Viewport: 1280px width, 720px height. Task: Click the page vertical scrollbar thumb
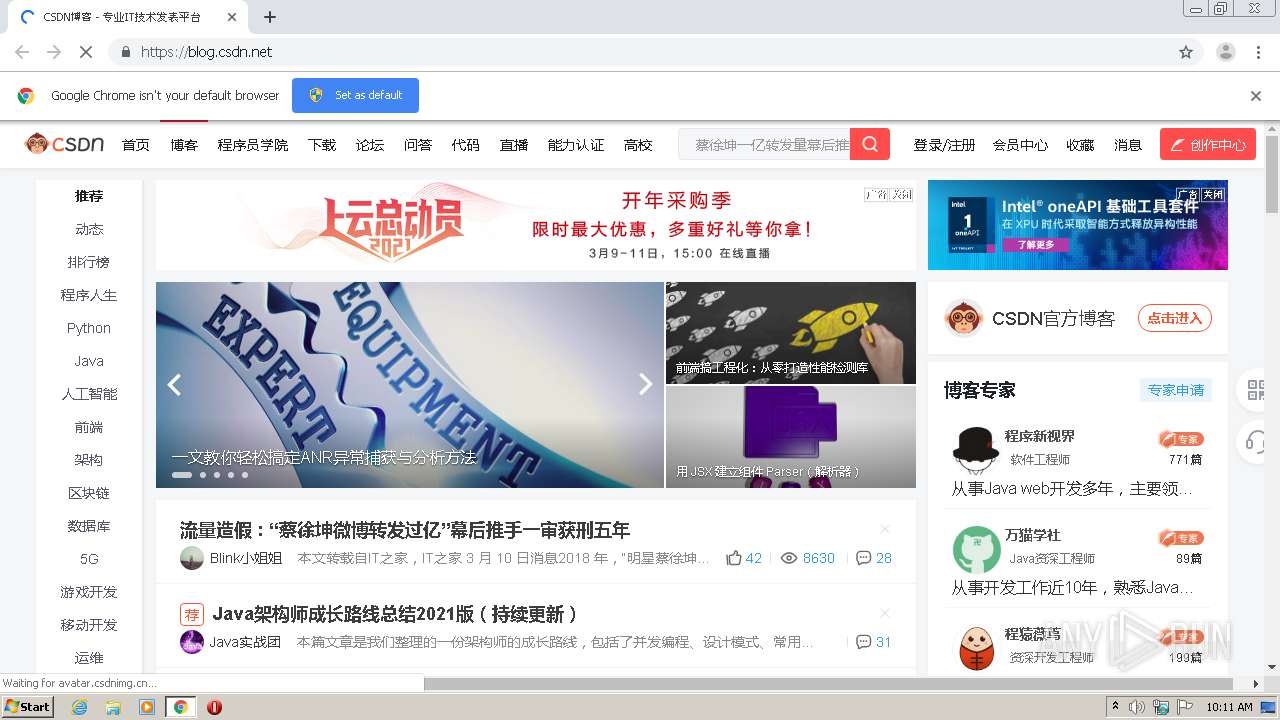click(1272, 174)
